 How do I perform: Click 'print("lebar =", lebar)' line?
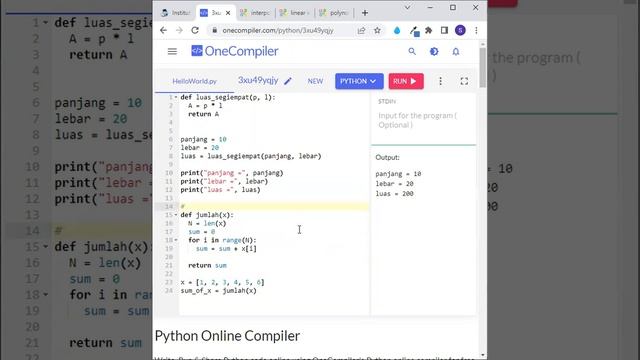224,181
